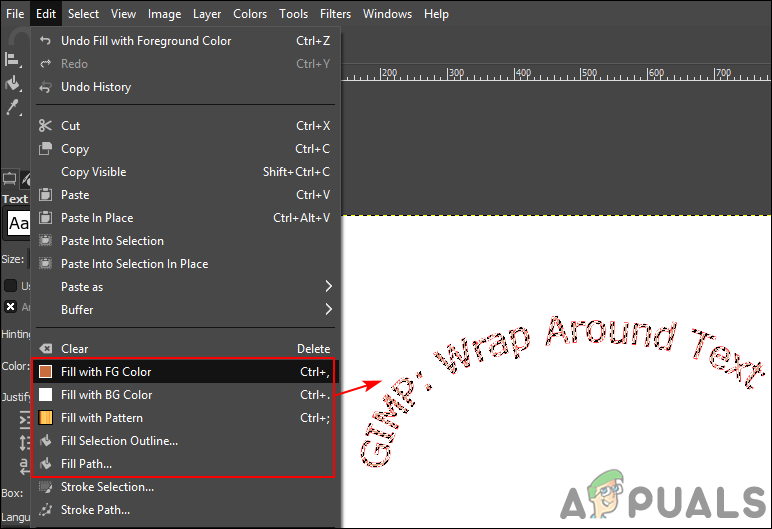
Task: Select the Color Picker tool in toolbox
Action: click(x=12, y=107)
